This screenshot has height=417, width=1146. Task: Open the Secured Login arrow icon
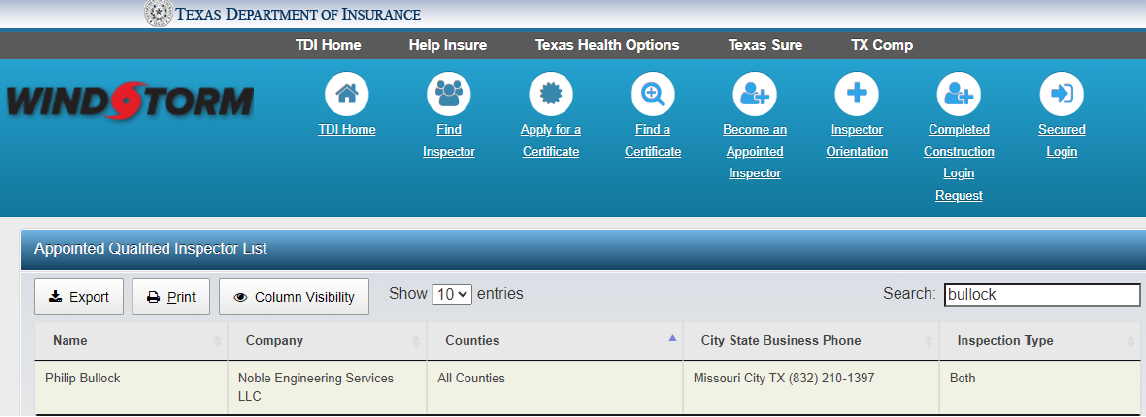[1061, 94]
